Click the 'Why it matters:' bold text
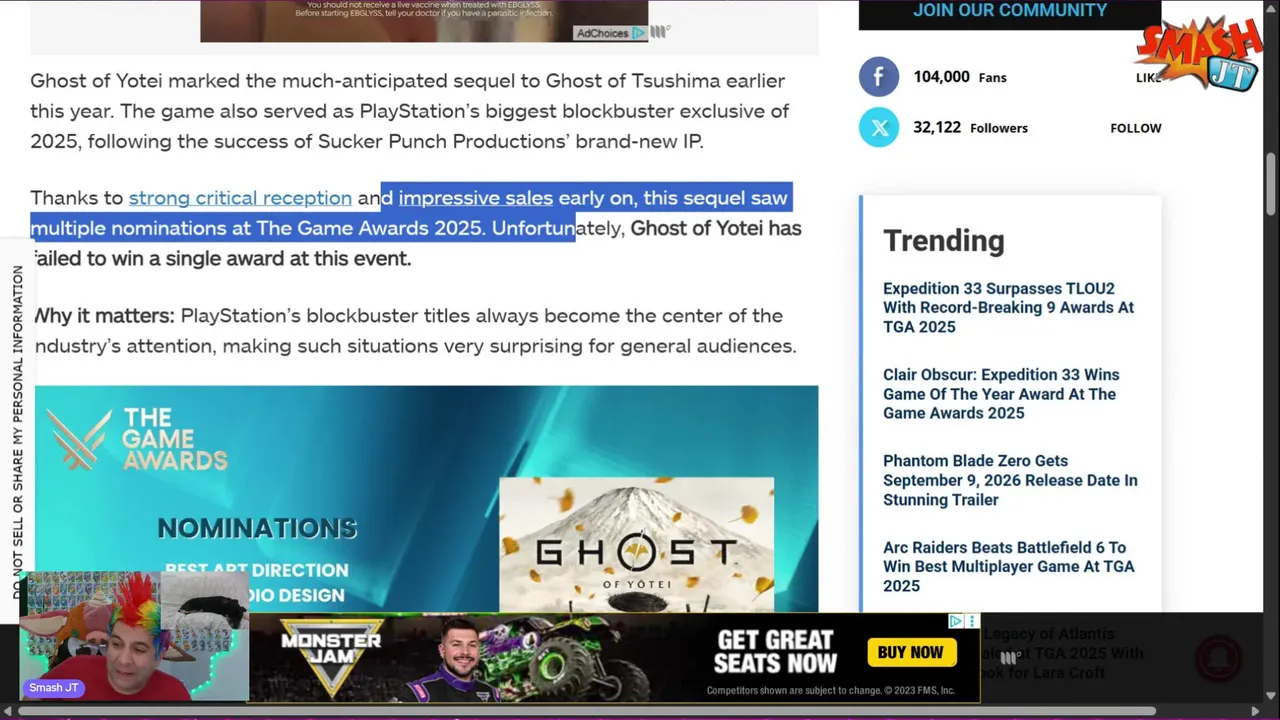Viewport: 1280px width, 720px height. 104,316
